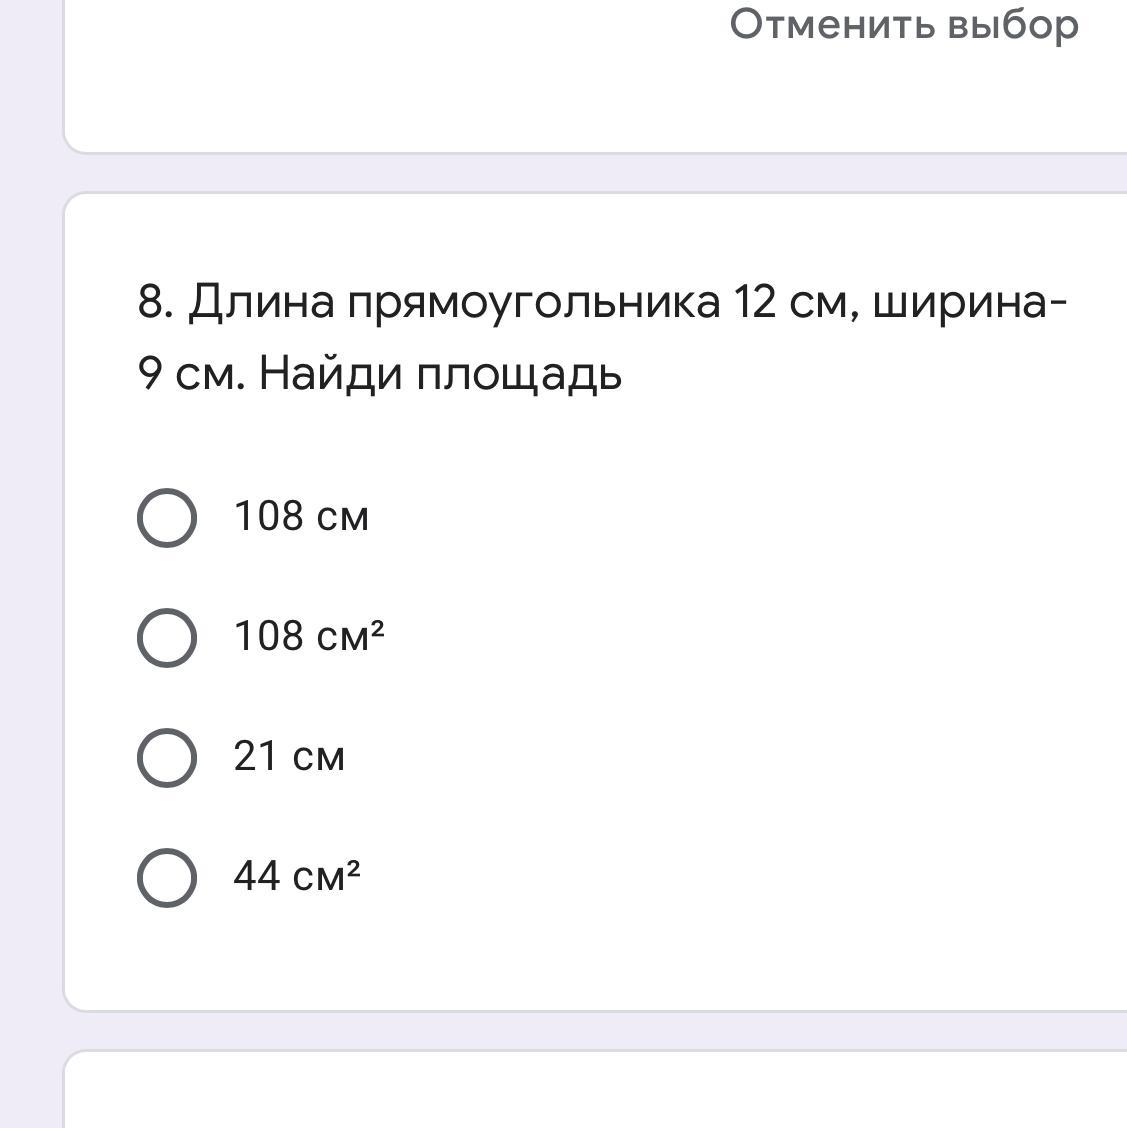Click the previous question card at top
Screen dimensions: 1127x1128
(596, 76)
